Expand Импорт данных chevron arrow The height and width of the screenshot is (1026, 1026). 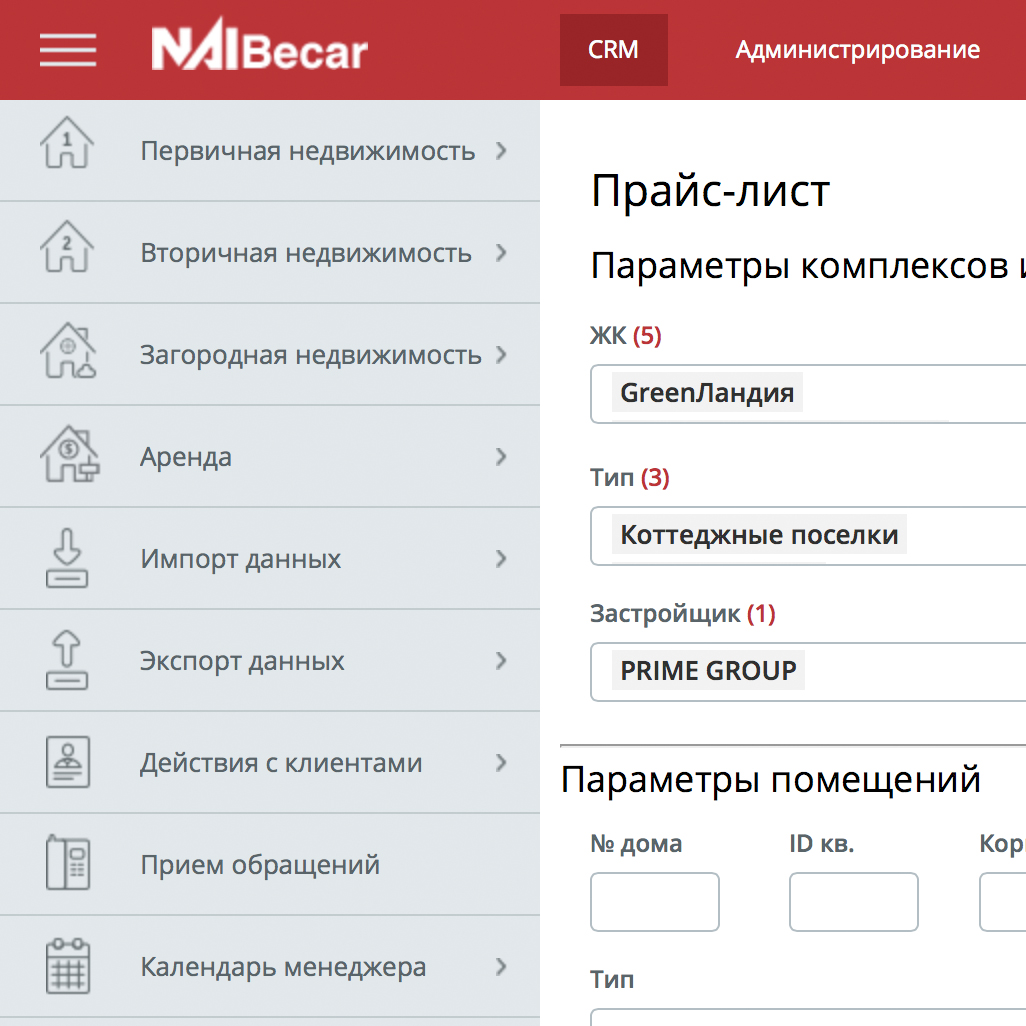501,559
